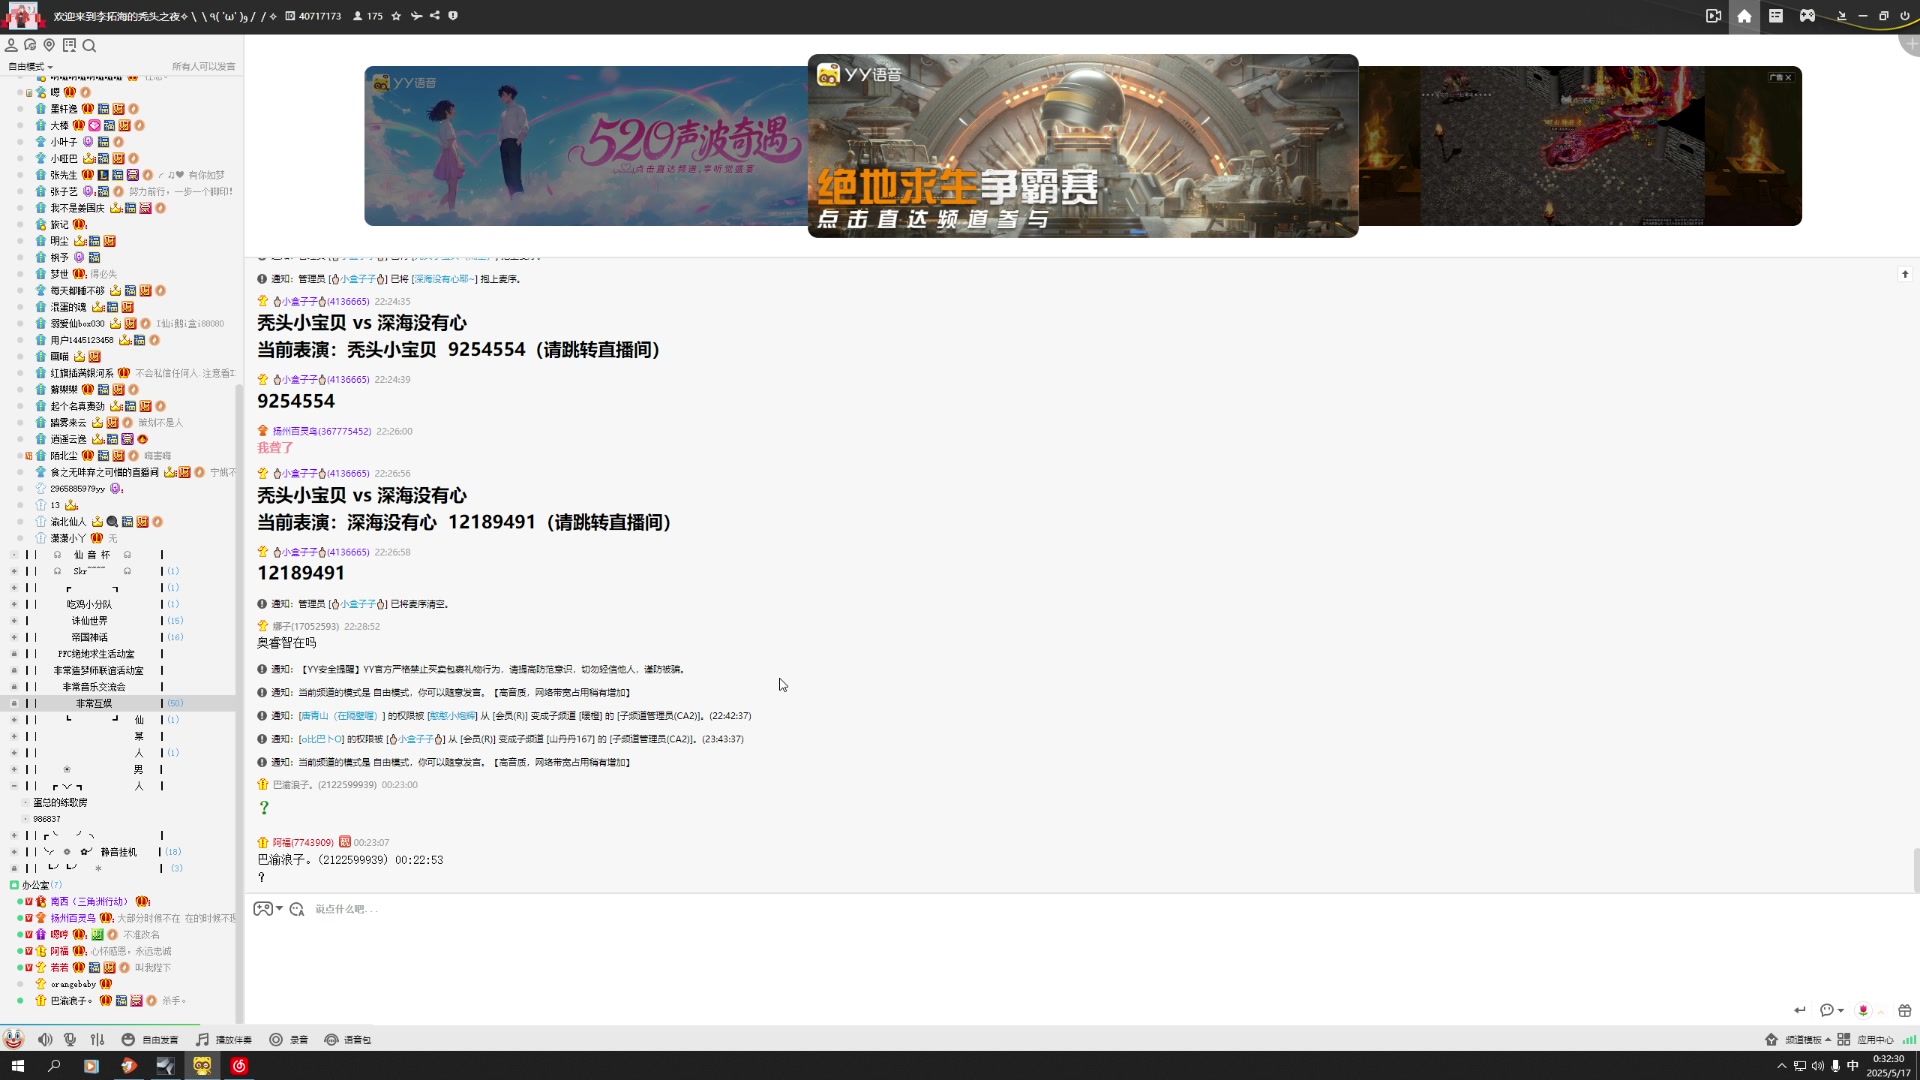
Task: Select the 非常互娱 channel row
Action: point(118,704)
